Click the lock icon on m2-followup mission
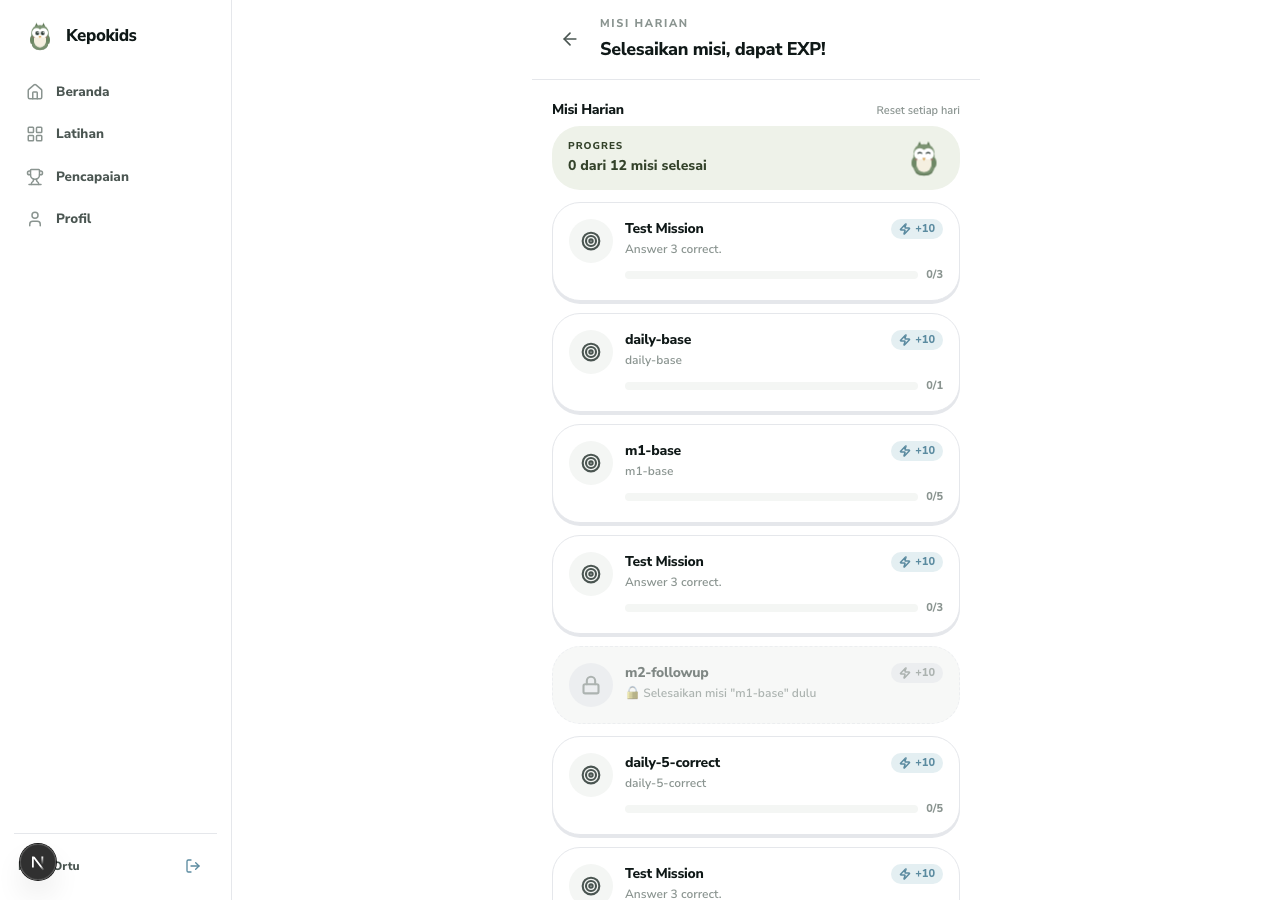The height and width of the screenshot is (900, 1280). (591, 685)
